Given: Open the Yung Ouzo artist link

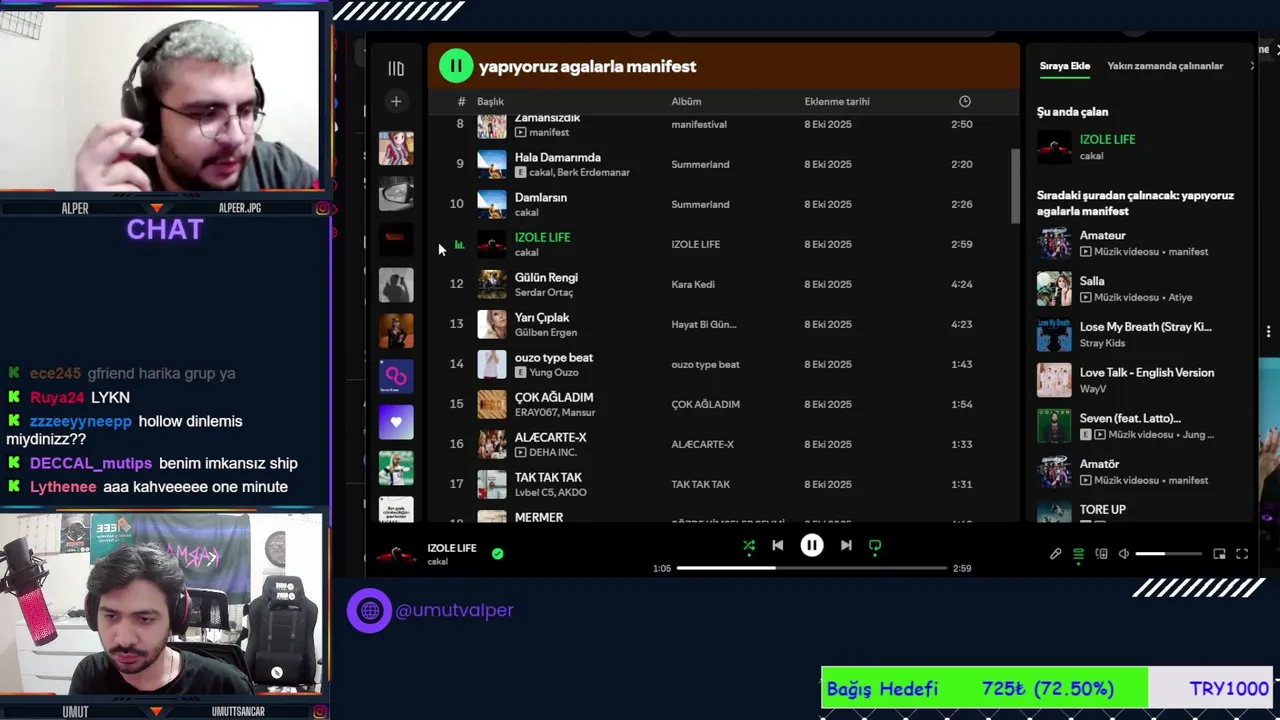Looking at the screenshot, I should [554, 372].
